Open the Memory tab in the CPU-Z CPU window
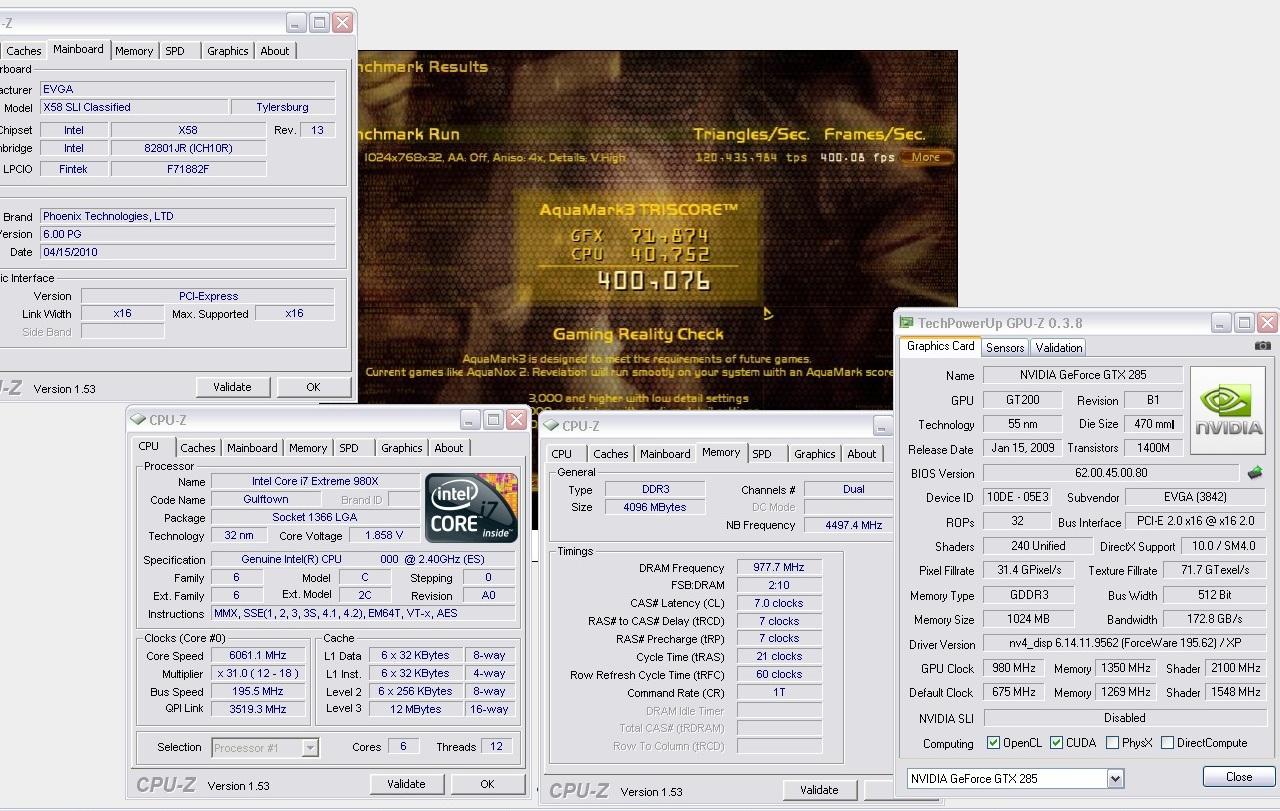Viewport: 1280px width, 811px height. 307,448
